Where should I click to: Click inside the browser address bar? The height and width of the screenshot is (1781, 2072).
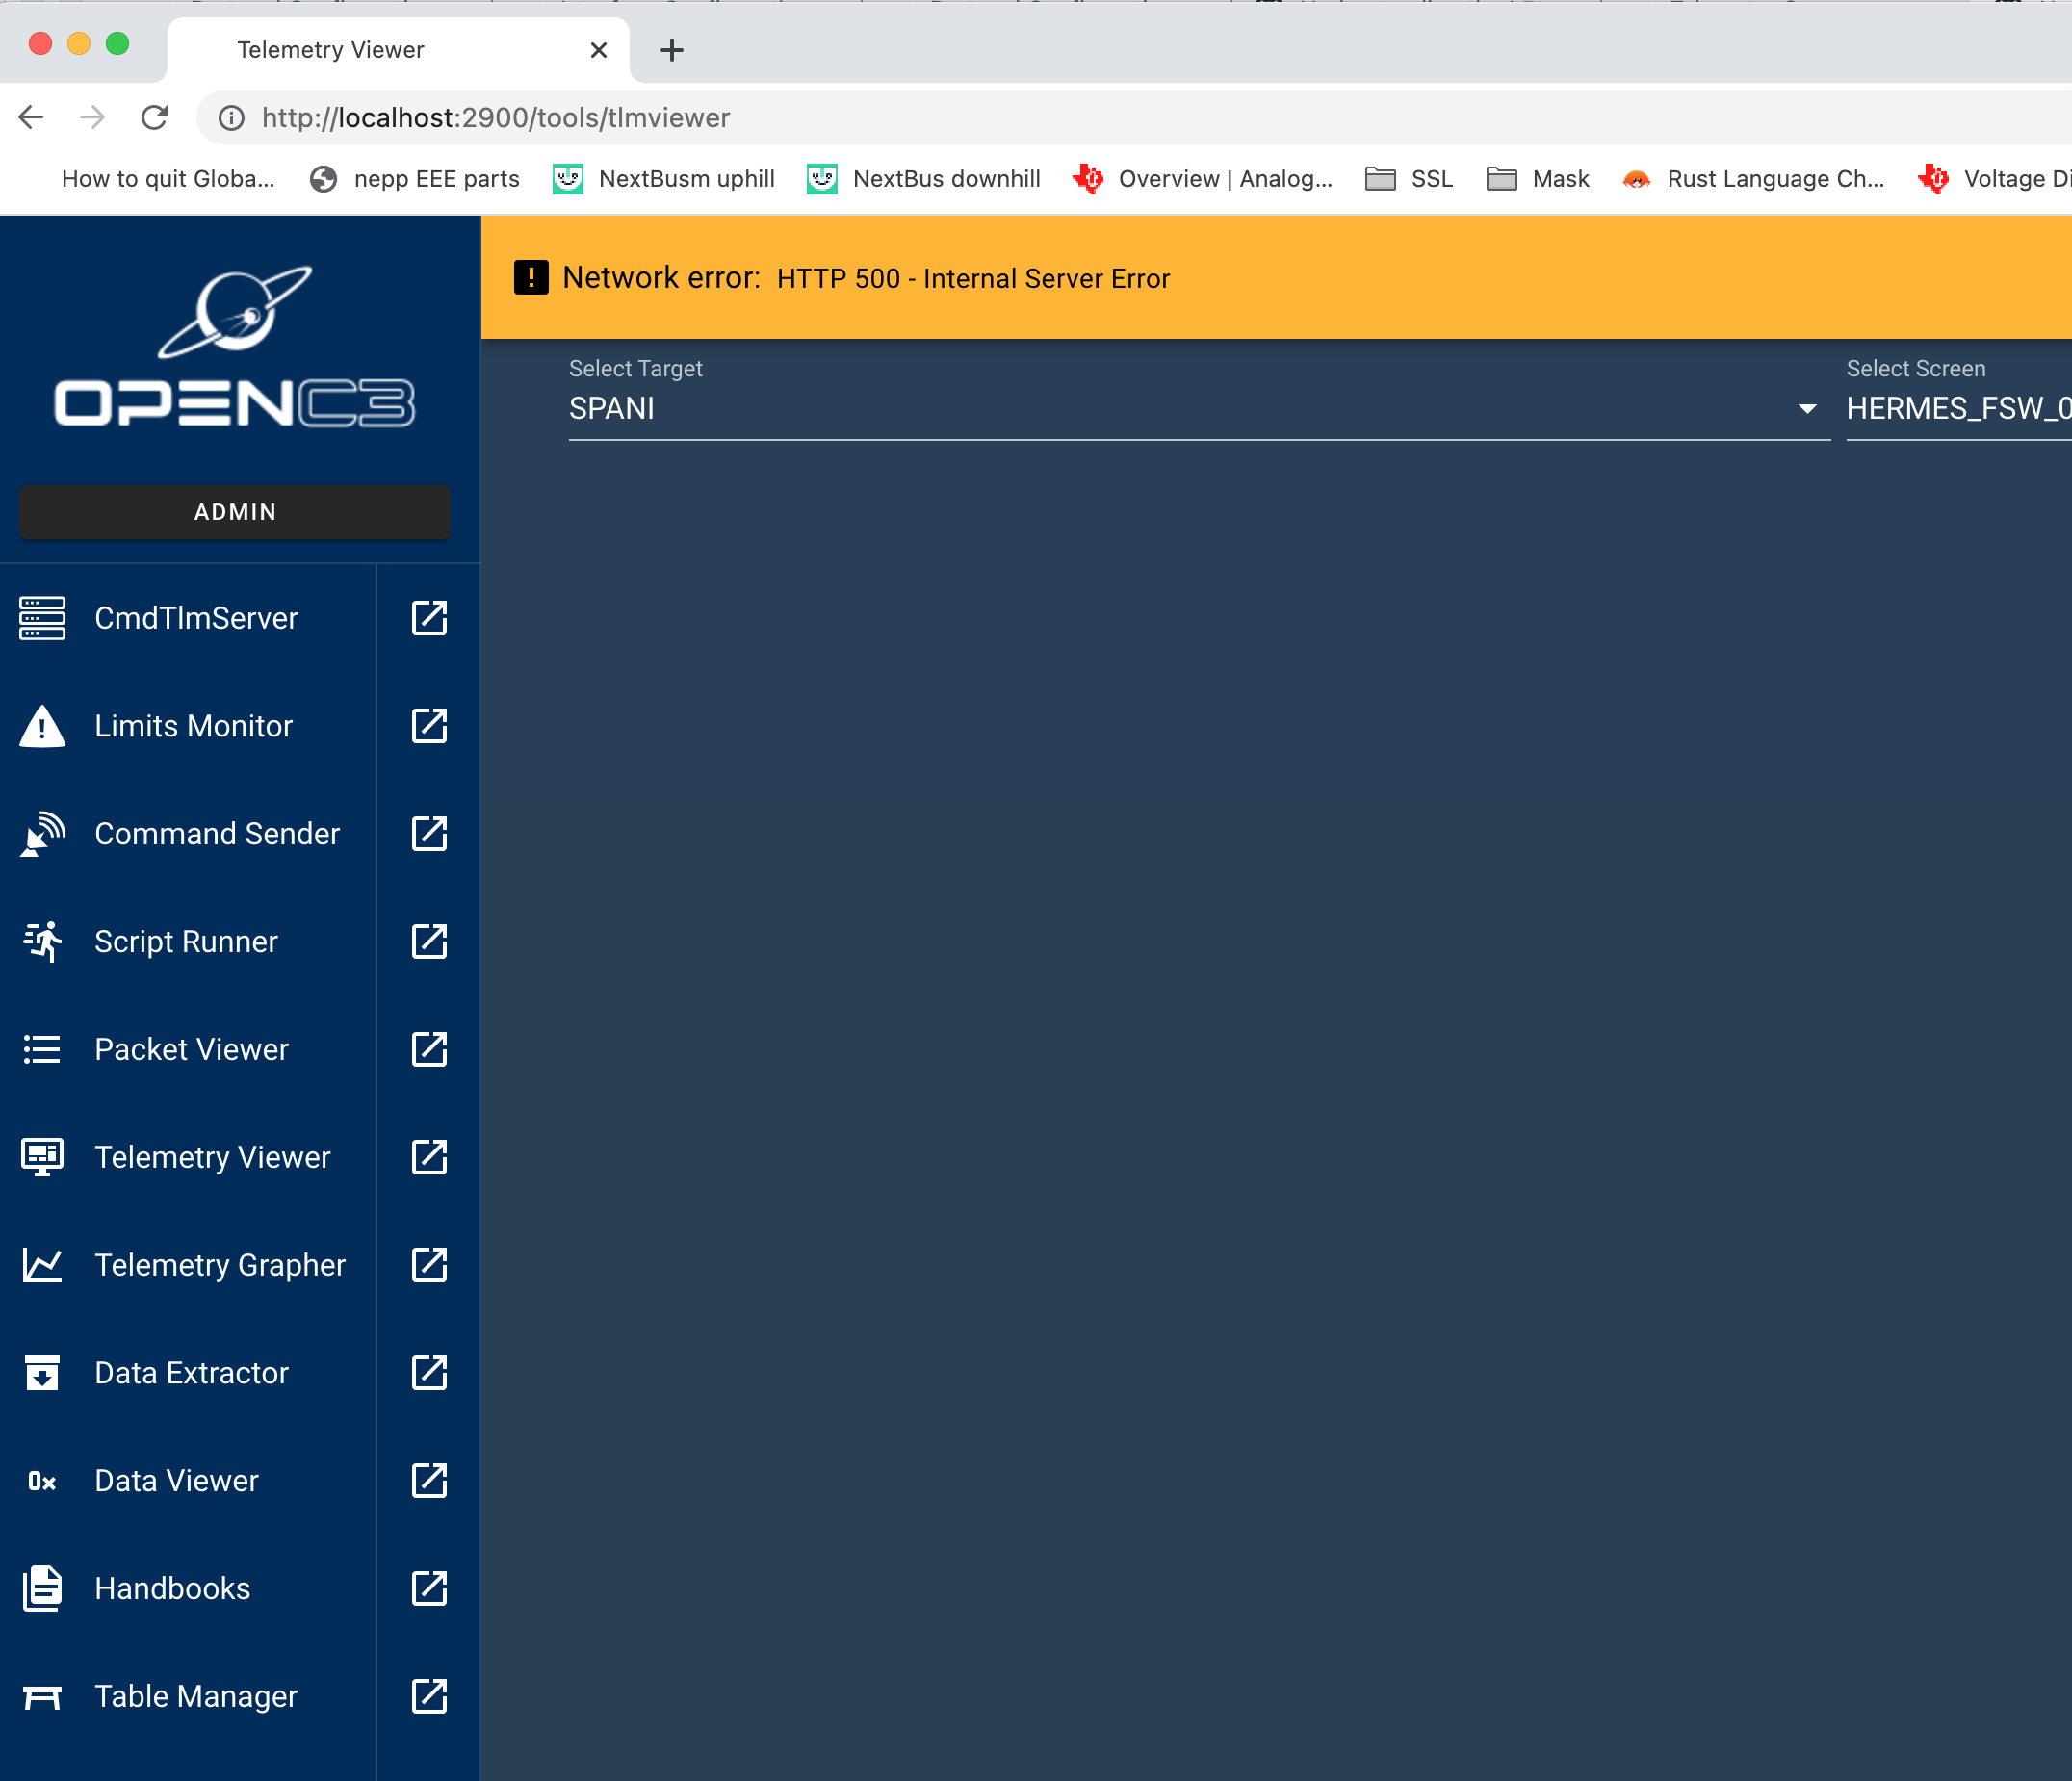(x=700, y=117)
